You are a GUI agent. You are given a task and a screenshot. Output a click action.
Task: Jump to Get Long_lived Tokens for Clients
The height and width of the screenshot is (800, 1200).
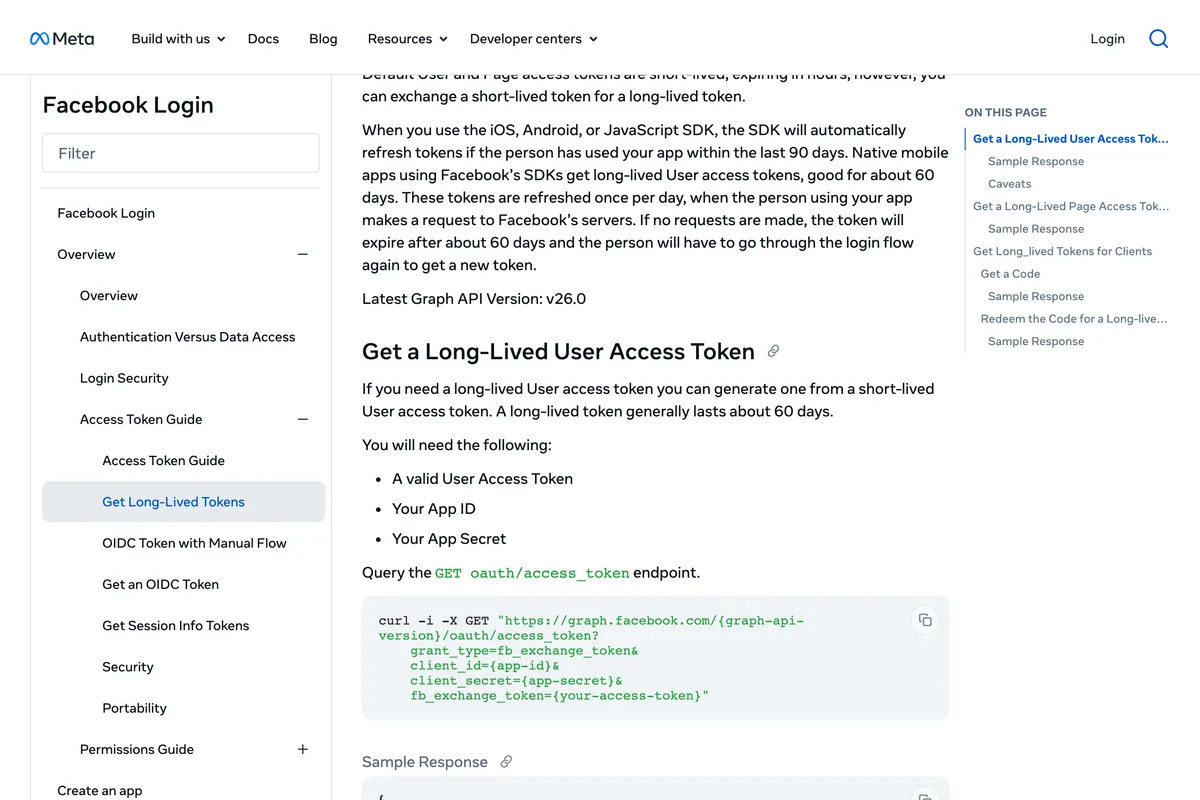1062,251
